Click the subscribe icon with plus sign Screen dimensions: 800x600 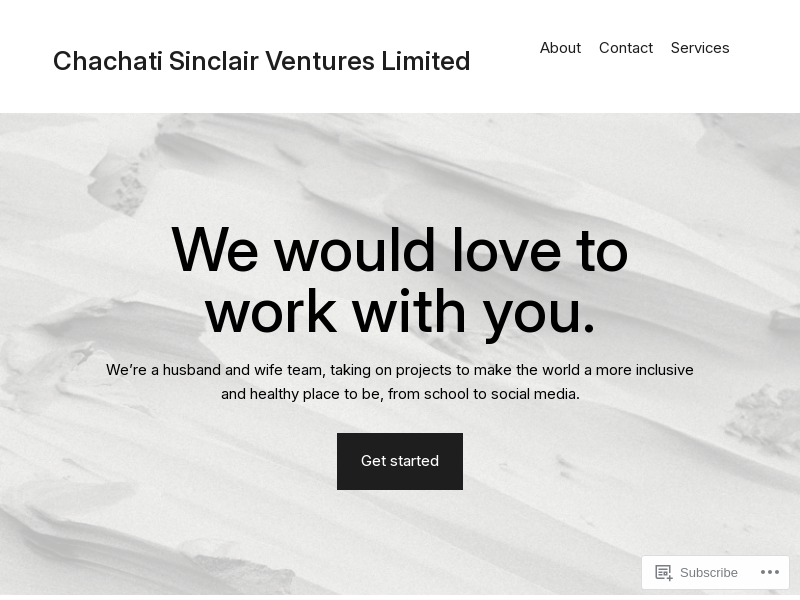click(663, 572)
